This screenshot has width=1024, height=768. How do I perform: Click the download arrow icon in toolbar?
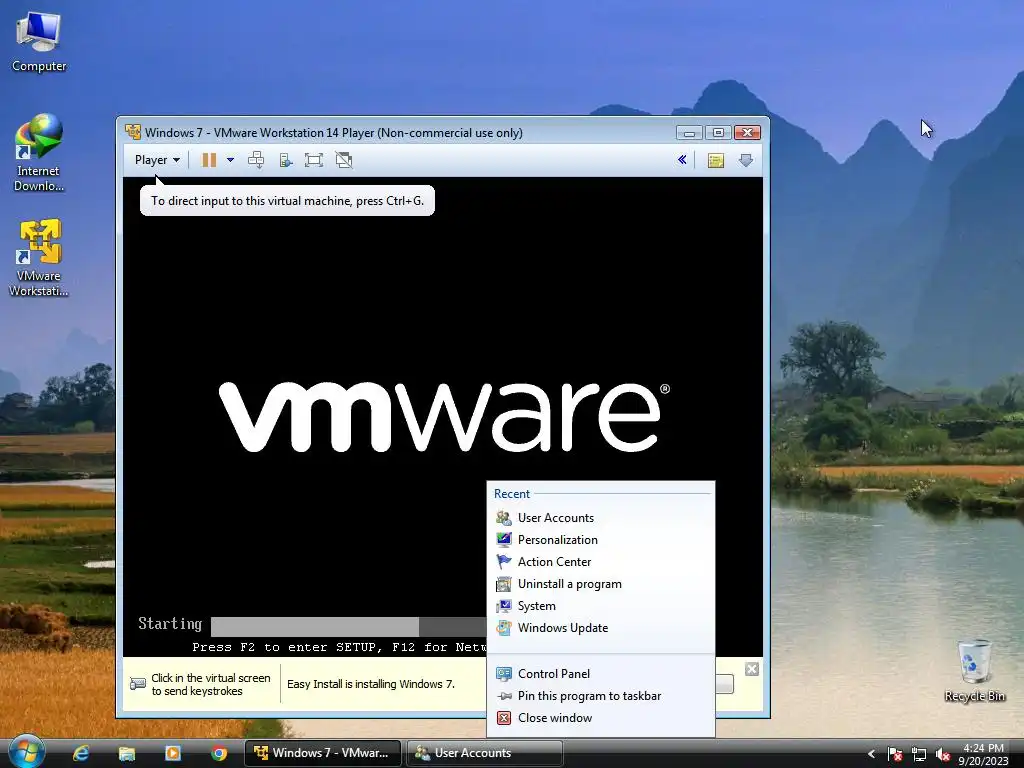tap(746, 160)
